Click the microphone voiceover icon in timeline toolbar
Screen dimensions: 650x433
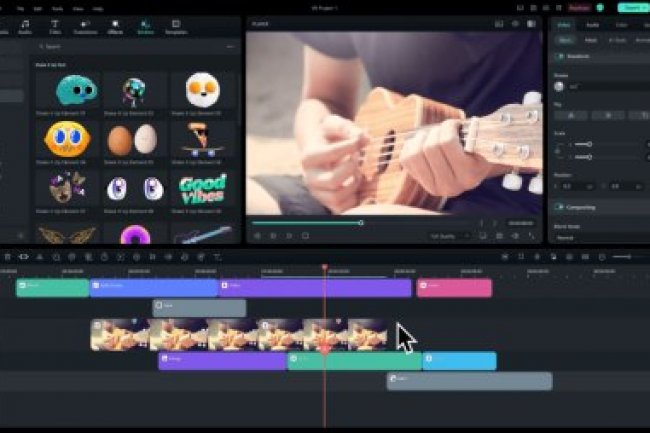point(537,257)
